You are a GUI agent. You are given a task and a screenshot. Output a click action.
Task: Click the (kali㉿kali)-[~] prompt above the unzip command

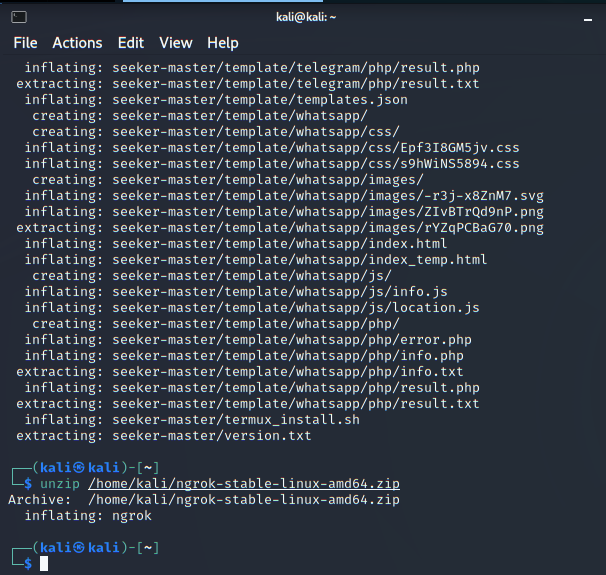click(x=95, y=468)
